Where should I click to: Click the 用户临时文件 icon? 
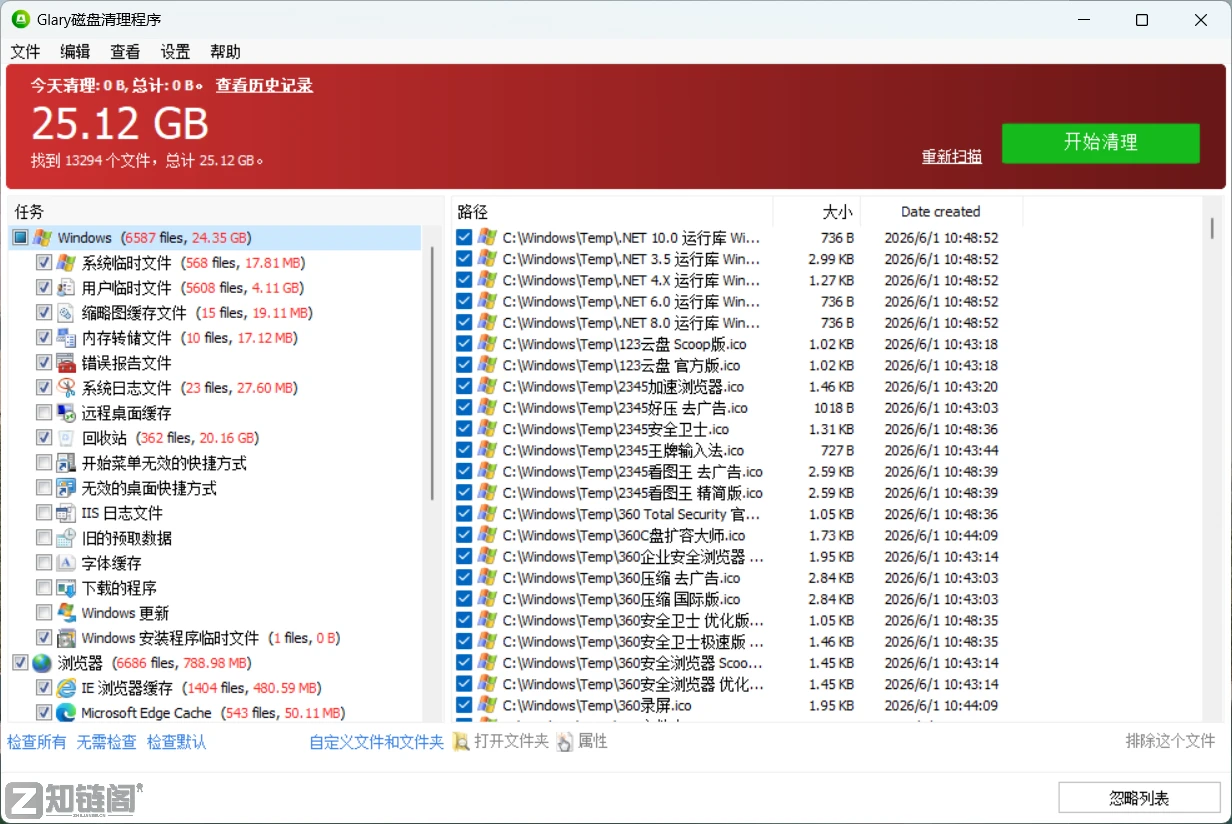coord(66,288)
